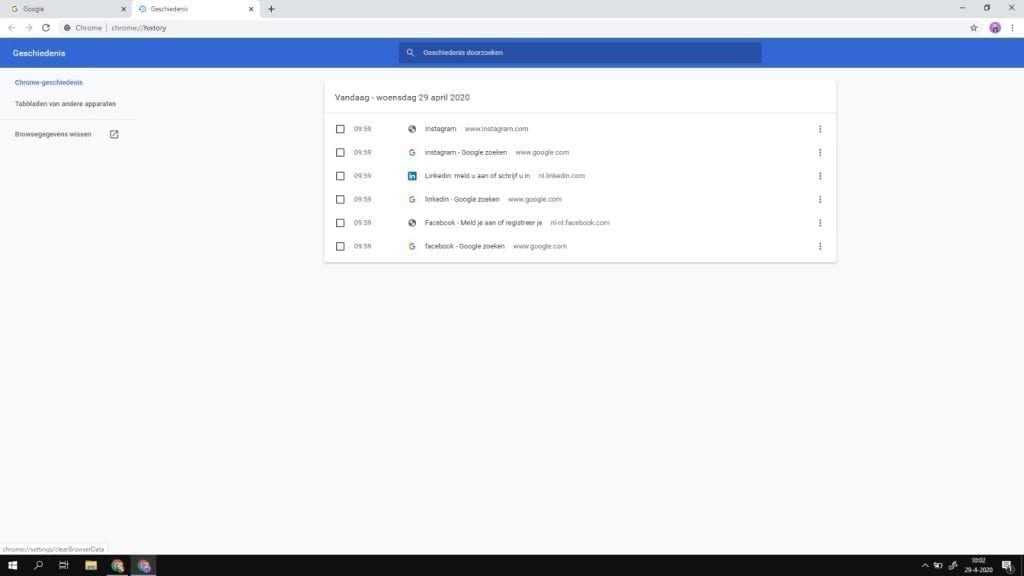Tick the checkbox for 'instagram - Google zoeken'
The image size is (1024, 576).
click(340, 153)
